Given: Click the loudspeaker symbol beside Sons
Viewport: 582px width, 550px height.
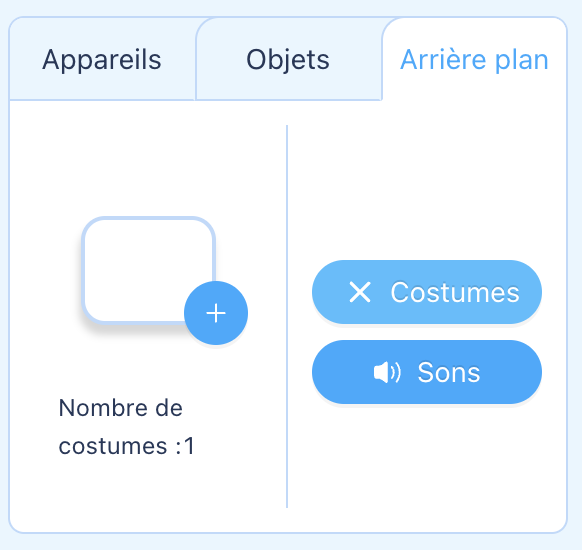Looking at the screenshot, I should 387,372.
